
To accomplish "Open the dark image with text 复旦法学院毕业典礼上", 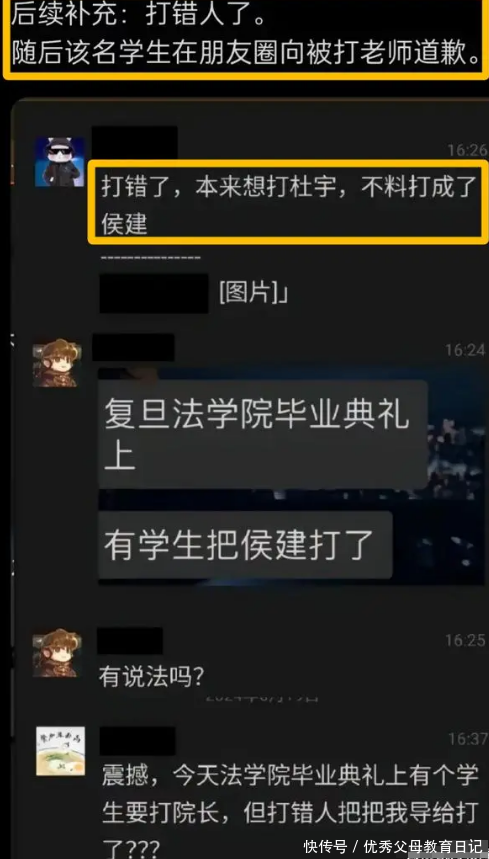I will pyautogui.click(x=291, y=476).
